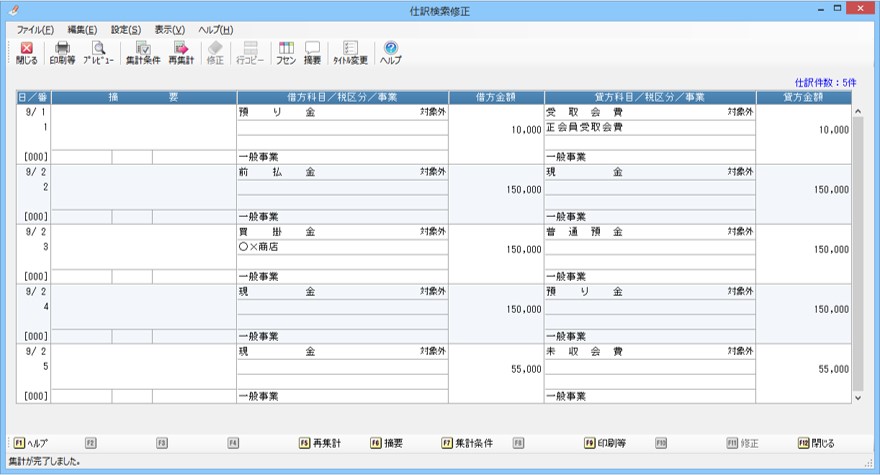880x475 pixels.
Task: Open タイトル変更 in the toolbar
Action: (350, 52)
